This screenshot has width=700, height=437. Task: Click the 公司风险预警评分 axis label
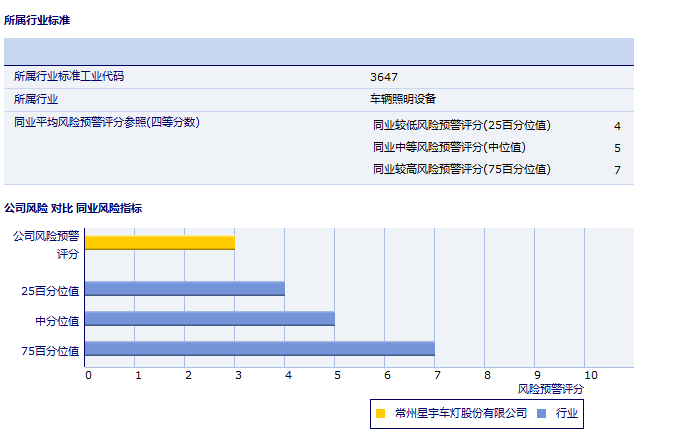pyautogui.click(x=45, y=245)
